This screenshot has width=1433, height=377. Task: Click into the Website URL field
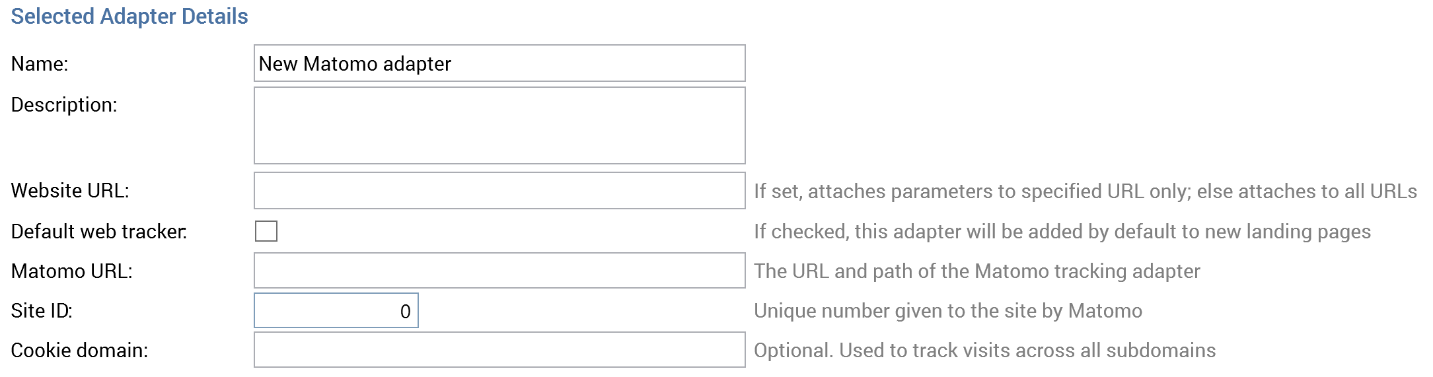pos(499,190)
